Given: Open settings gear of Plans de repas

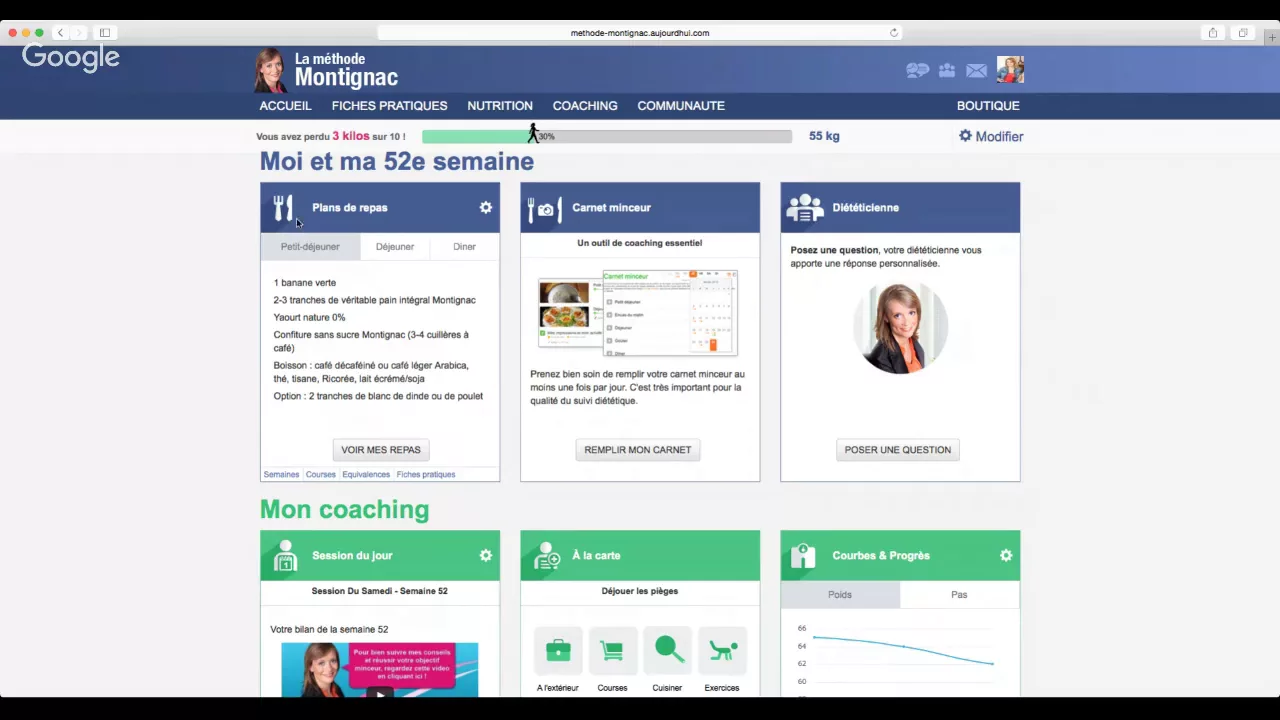Looking at the screenshot, I should coord(485,207).
